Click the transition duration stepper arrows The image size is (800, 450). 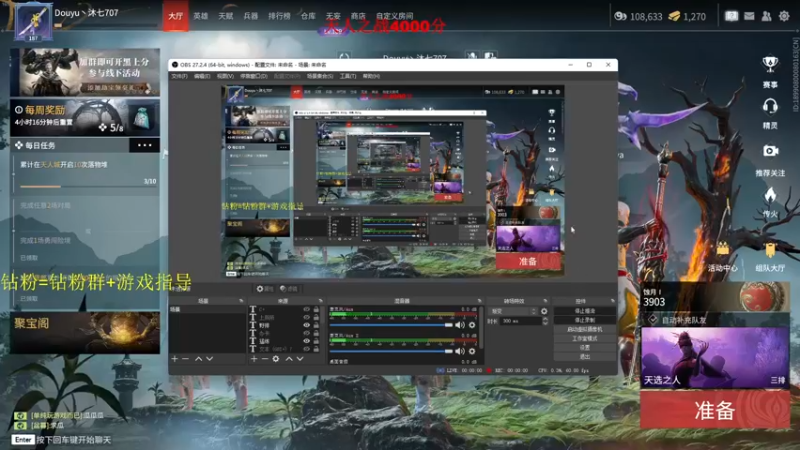click(x=545, y=321)
